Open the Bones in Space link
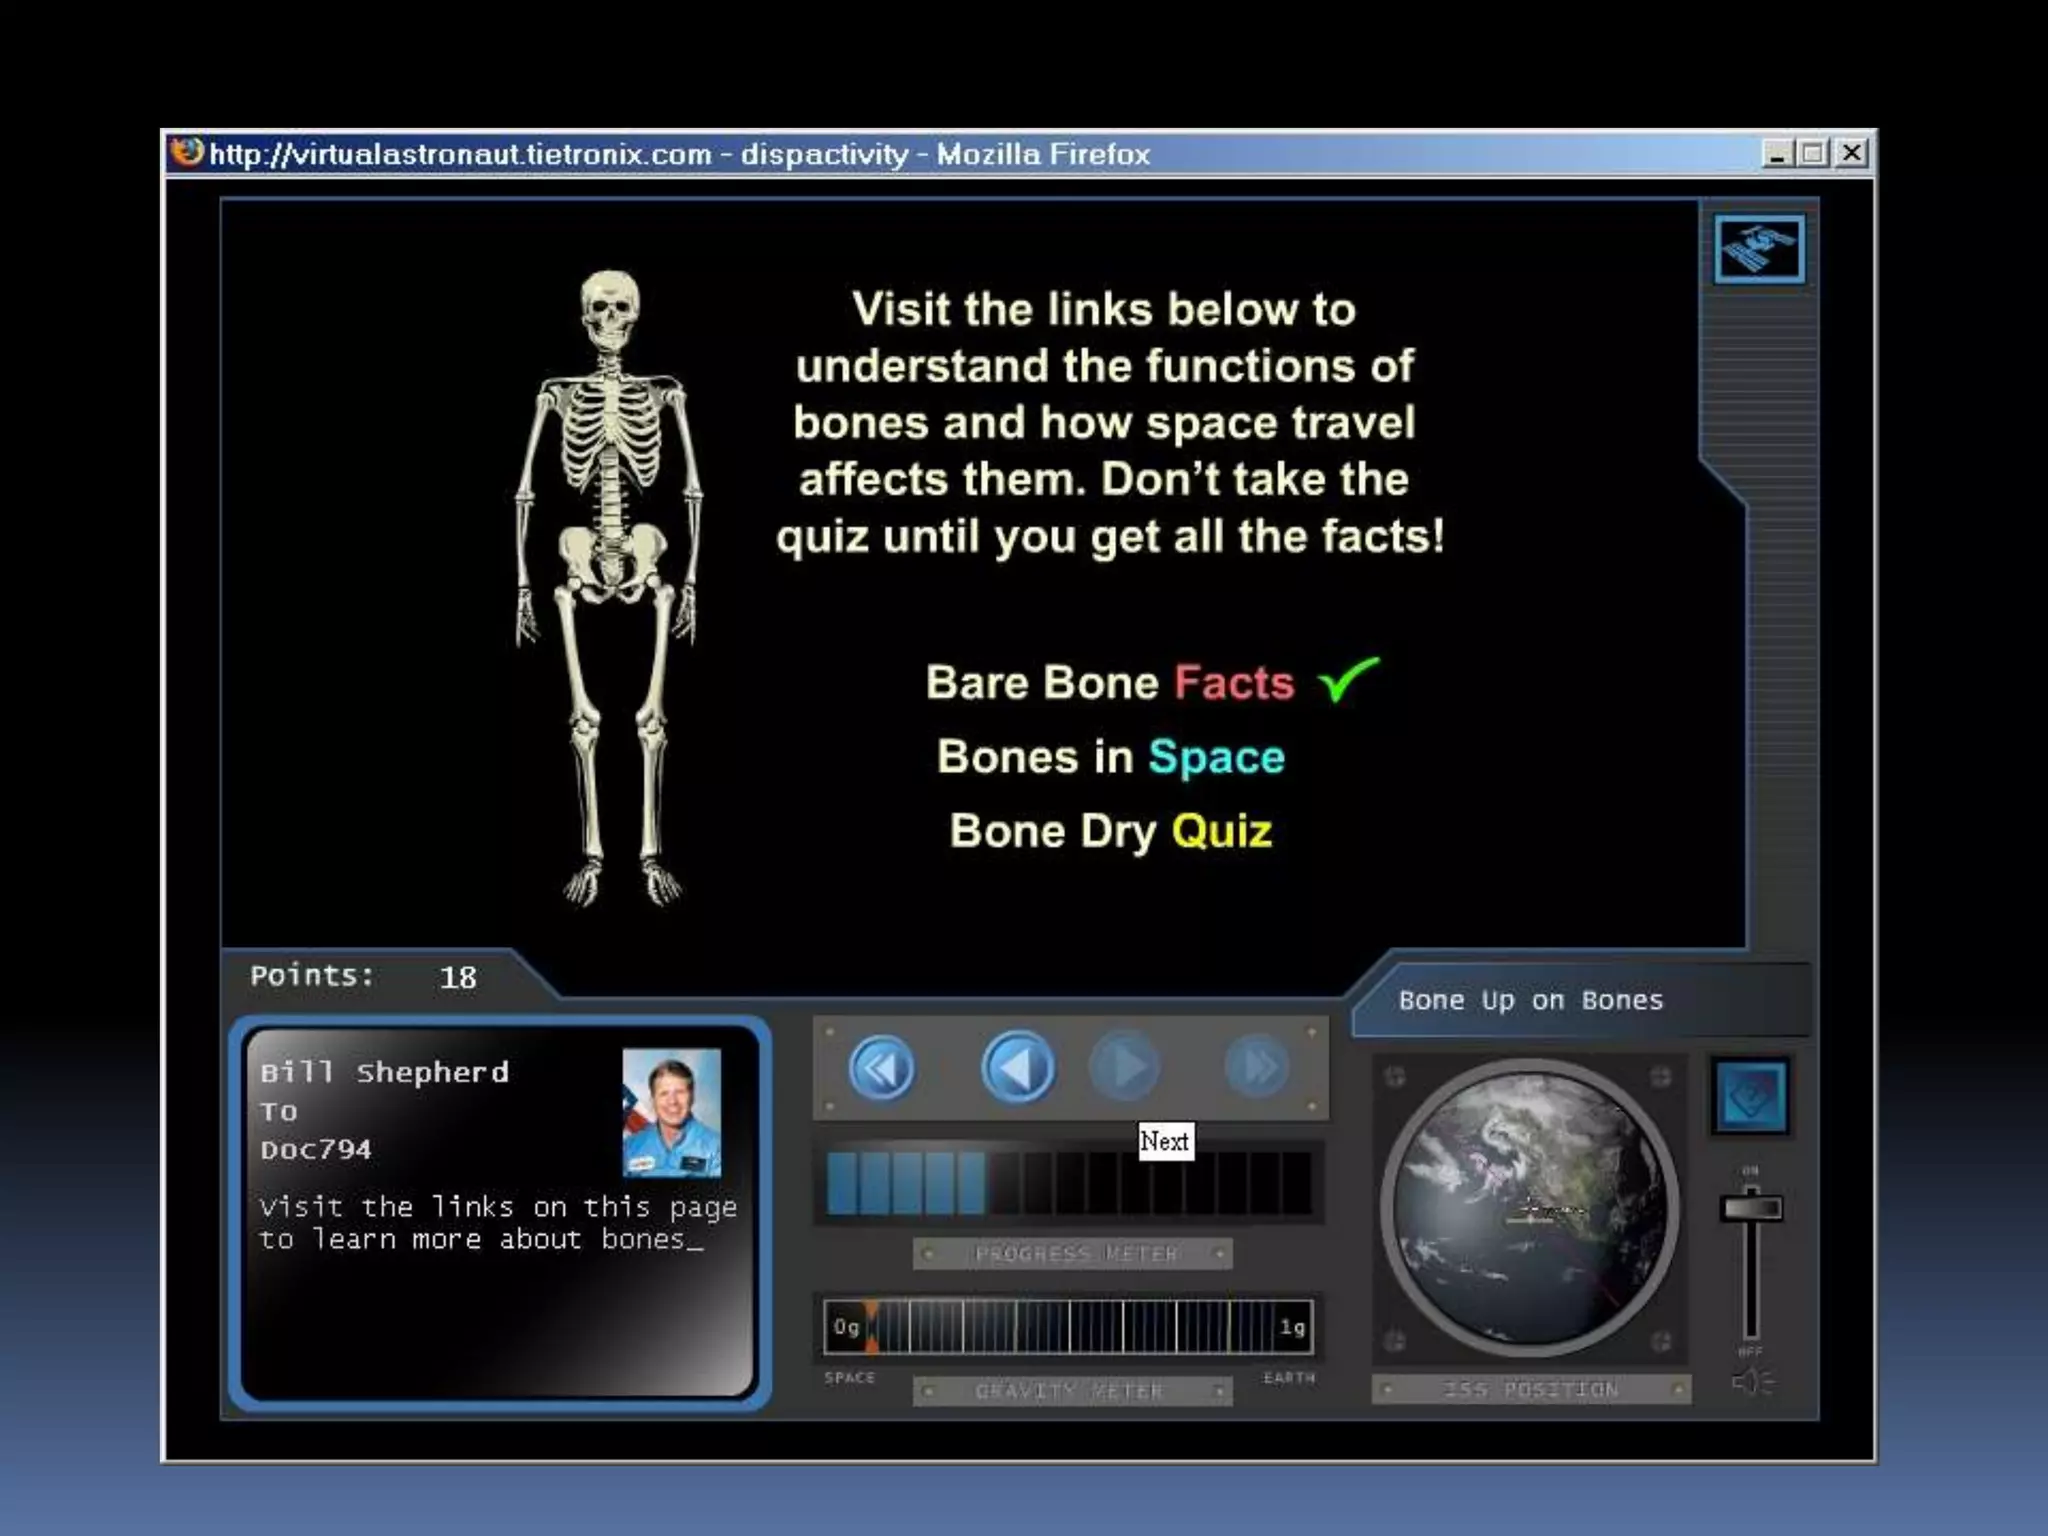The width and height of the screenshot is (2048, 1536). click(x=1111, y=757)
